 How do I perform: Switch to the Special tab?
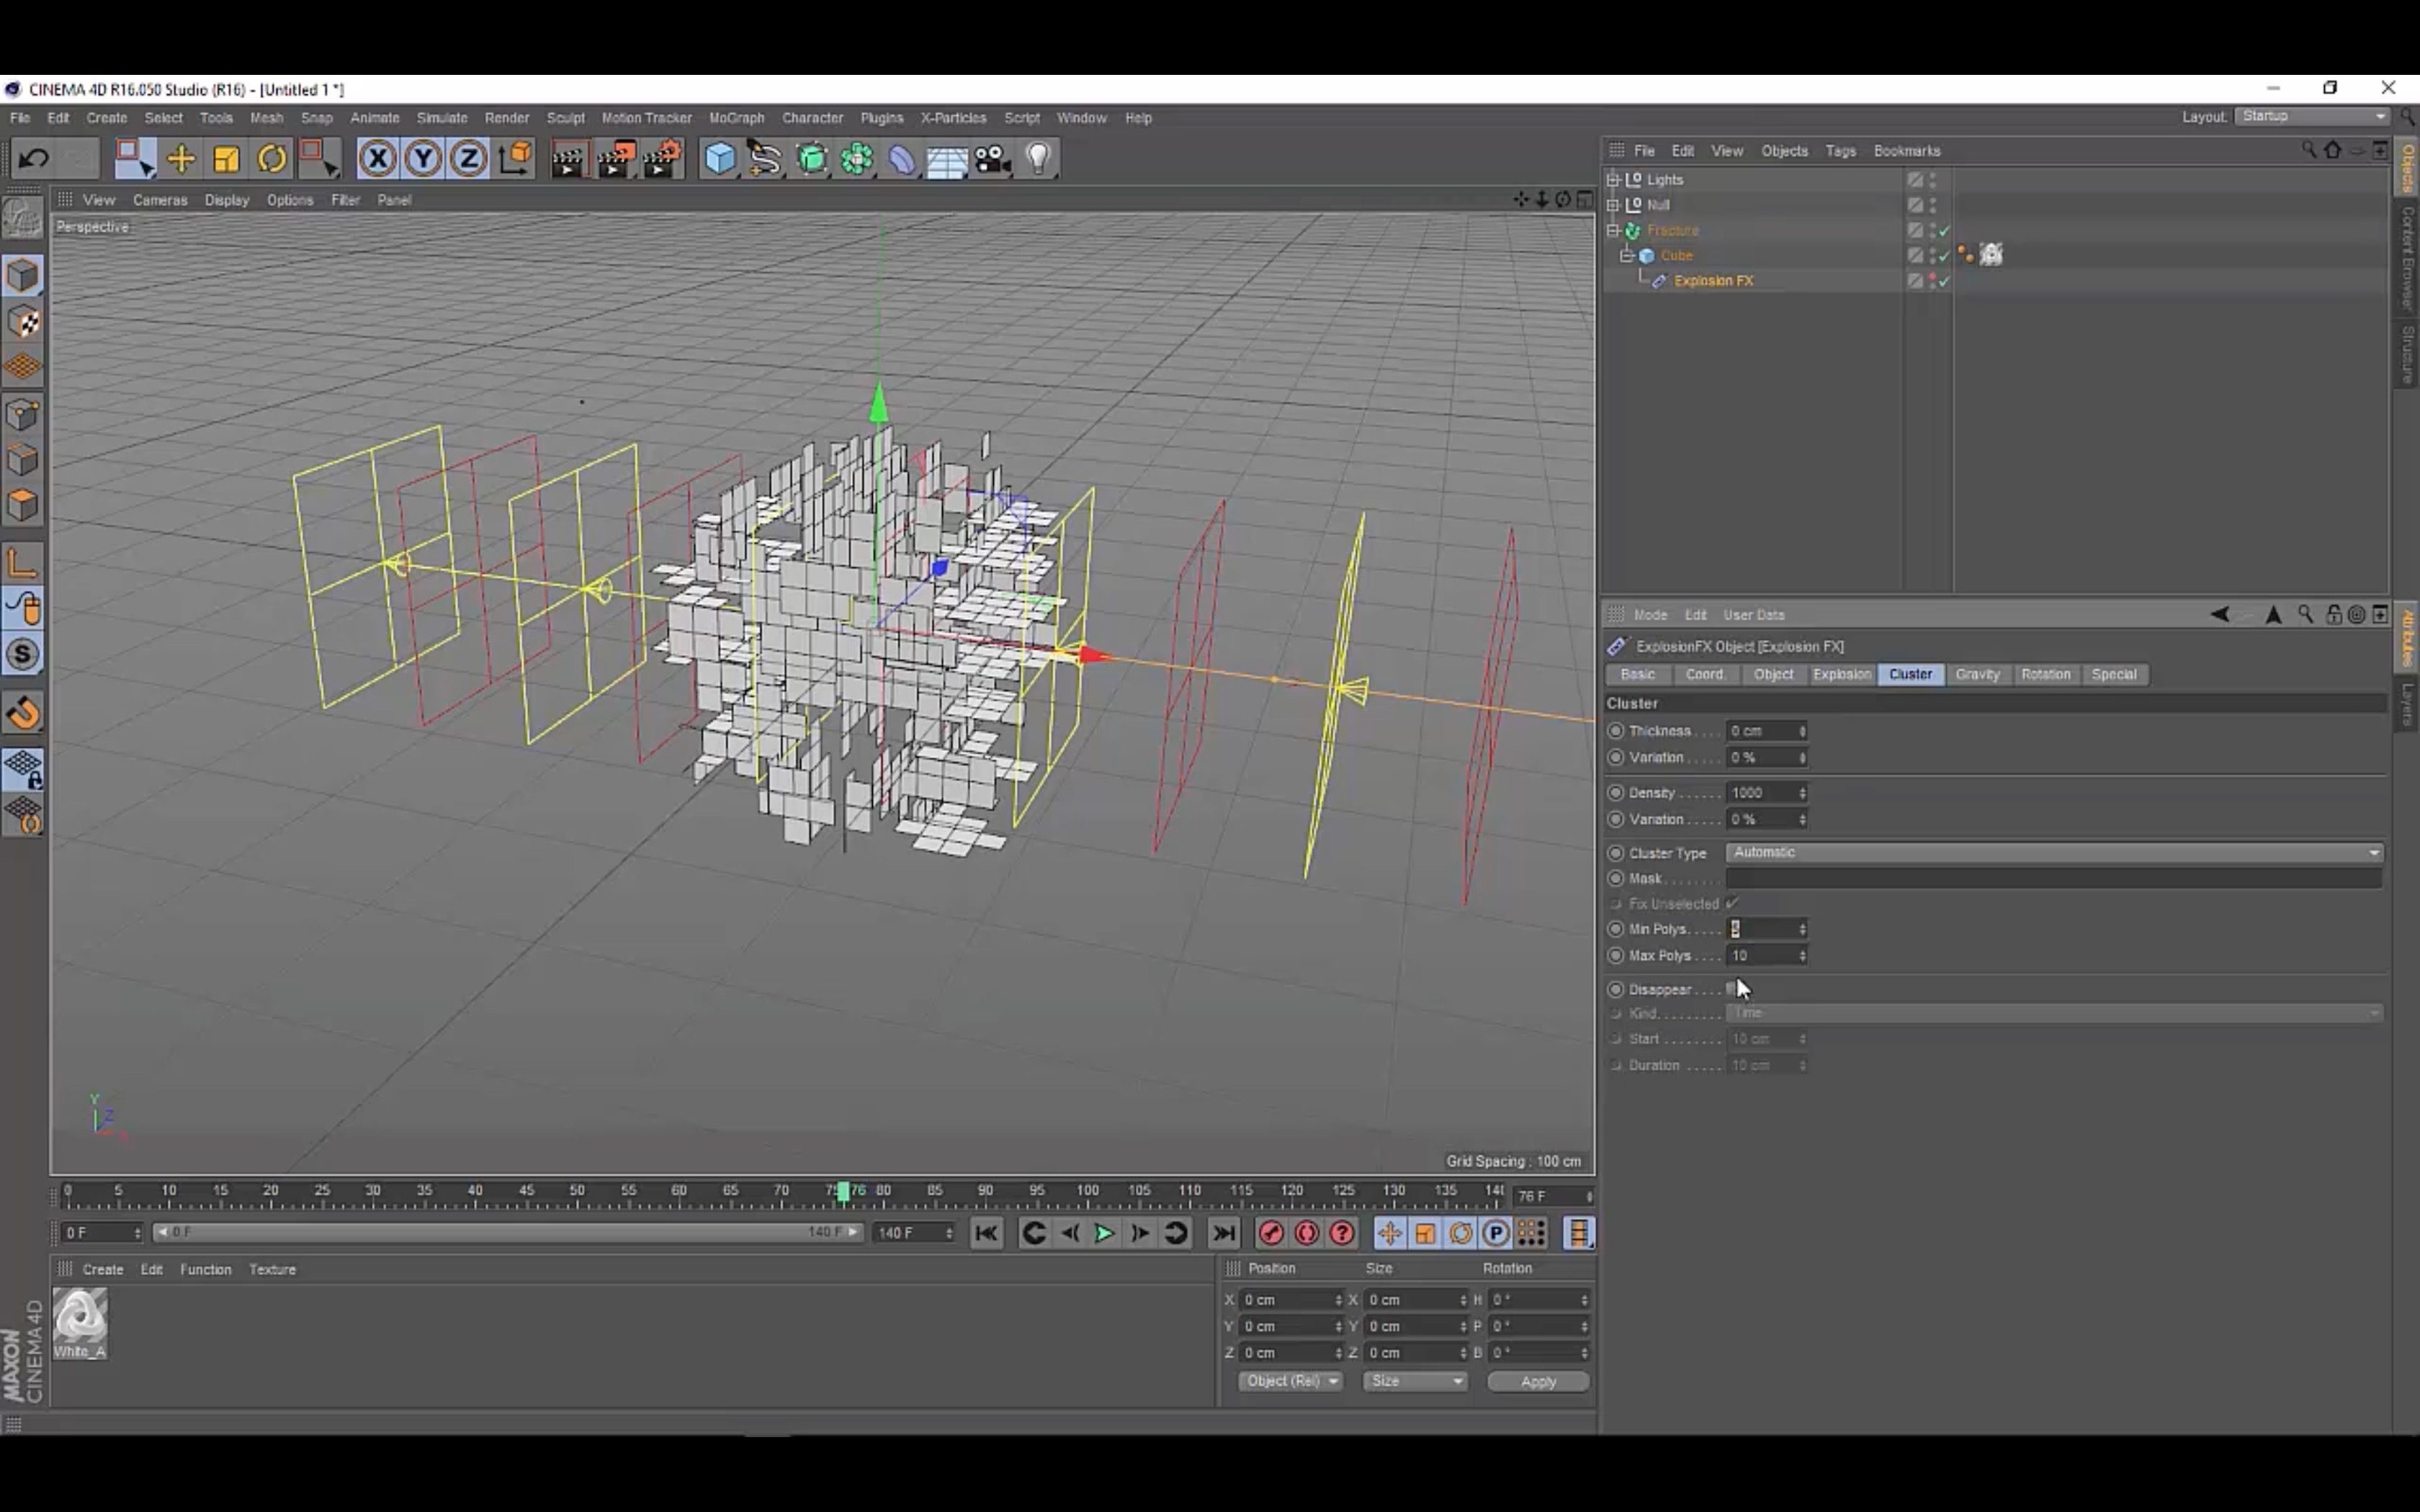(2113, 675)
